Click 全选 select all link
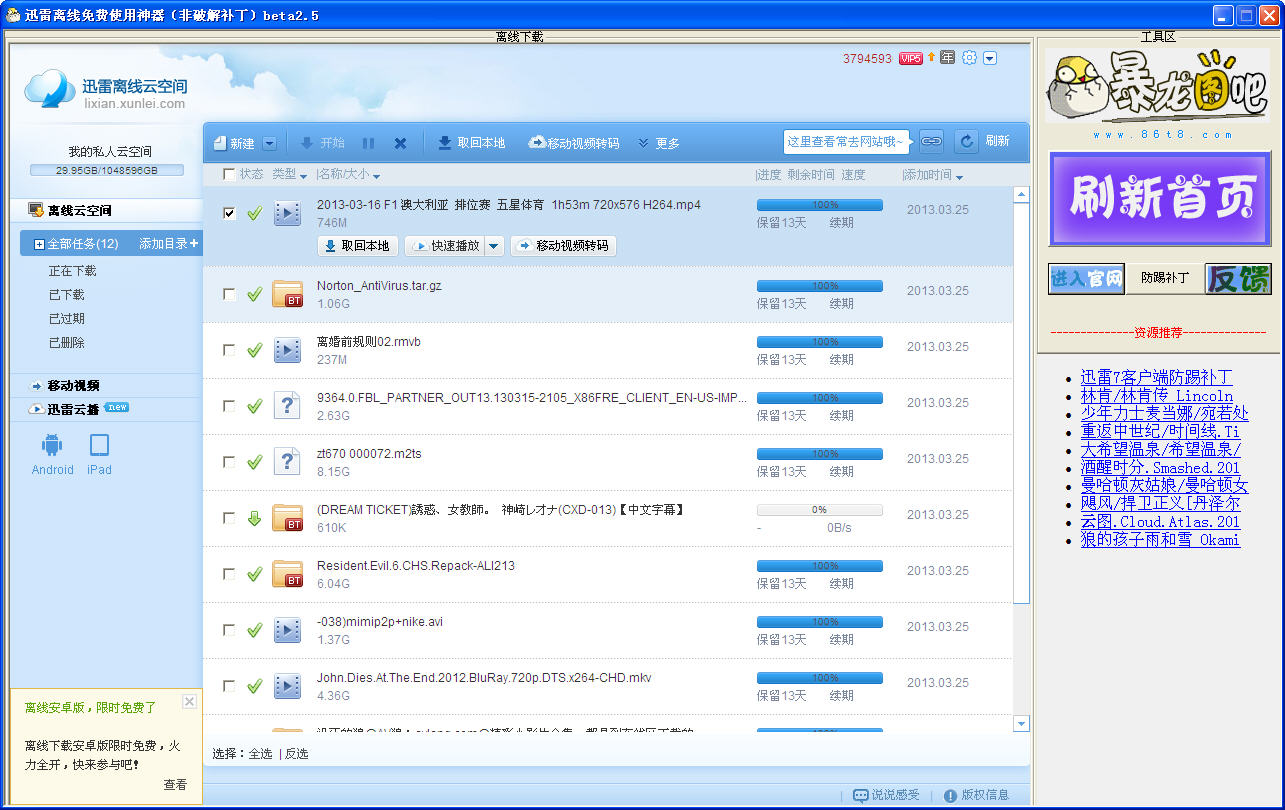Image resolution: width=1285 pixels, height=810 pixels. pyautogui.click(x=260, y=754)
